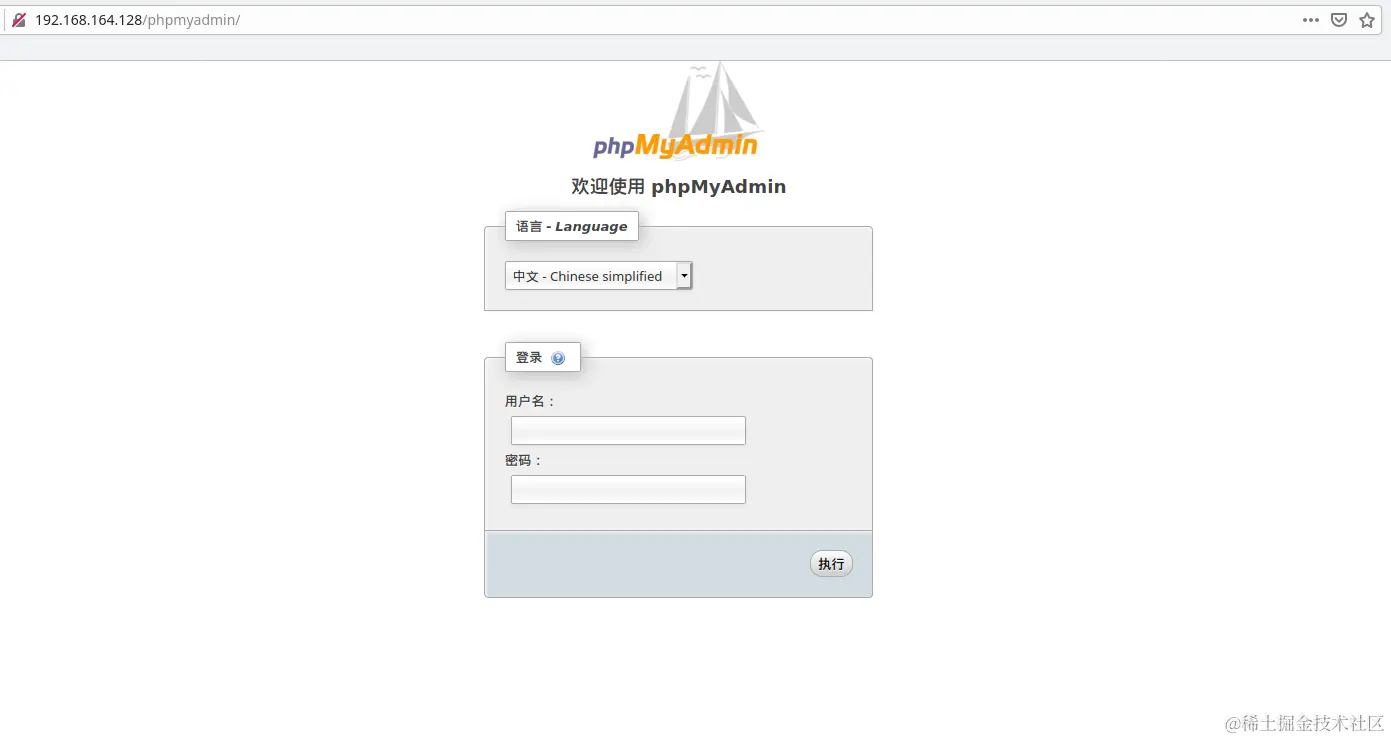Click the 用户名: label
Image resolution: width=1391 pixels, height=740 pixels.
coord(530,401)
